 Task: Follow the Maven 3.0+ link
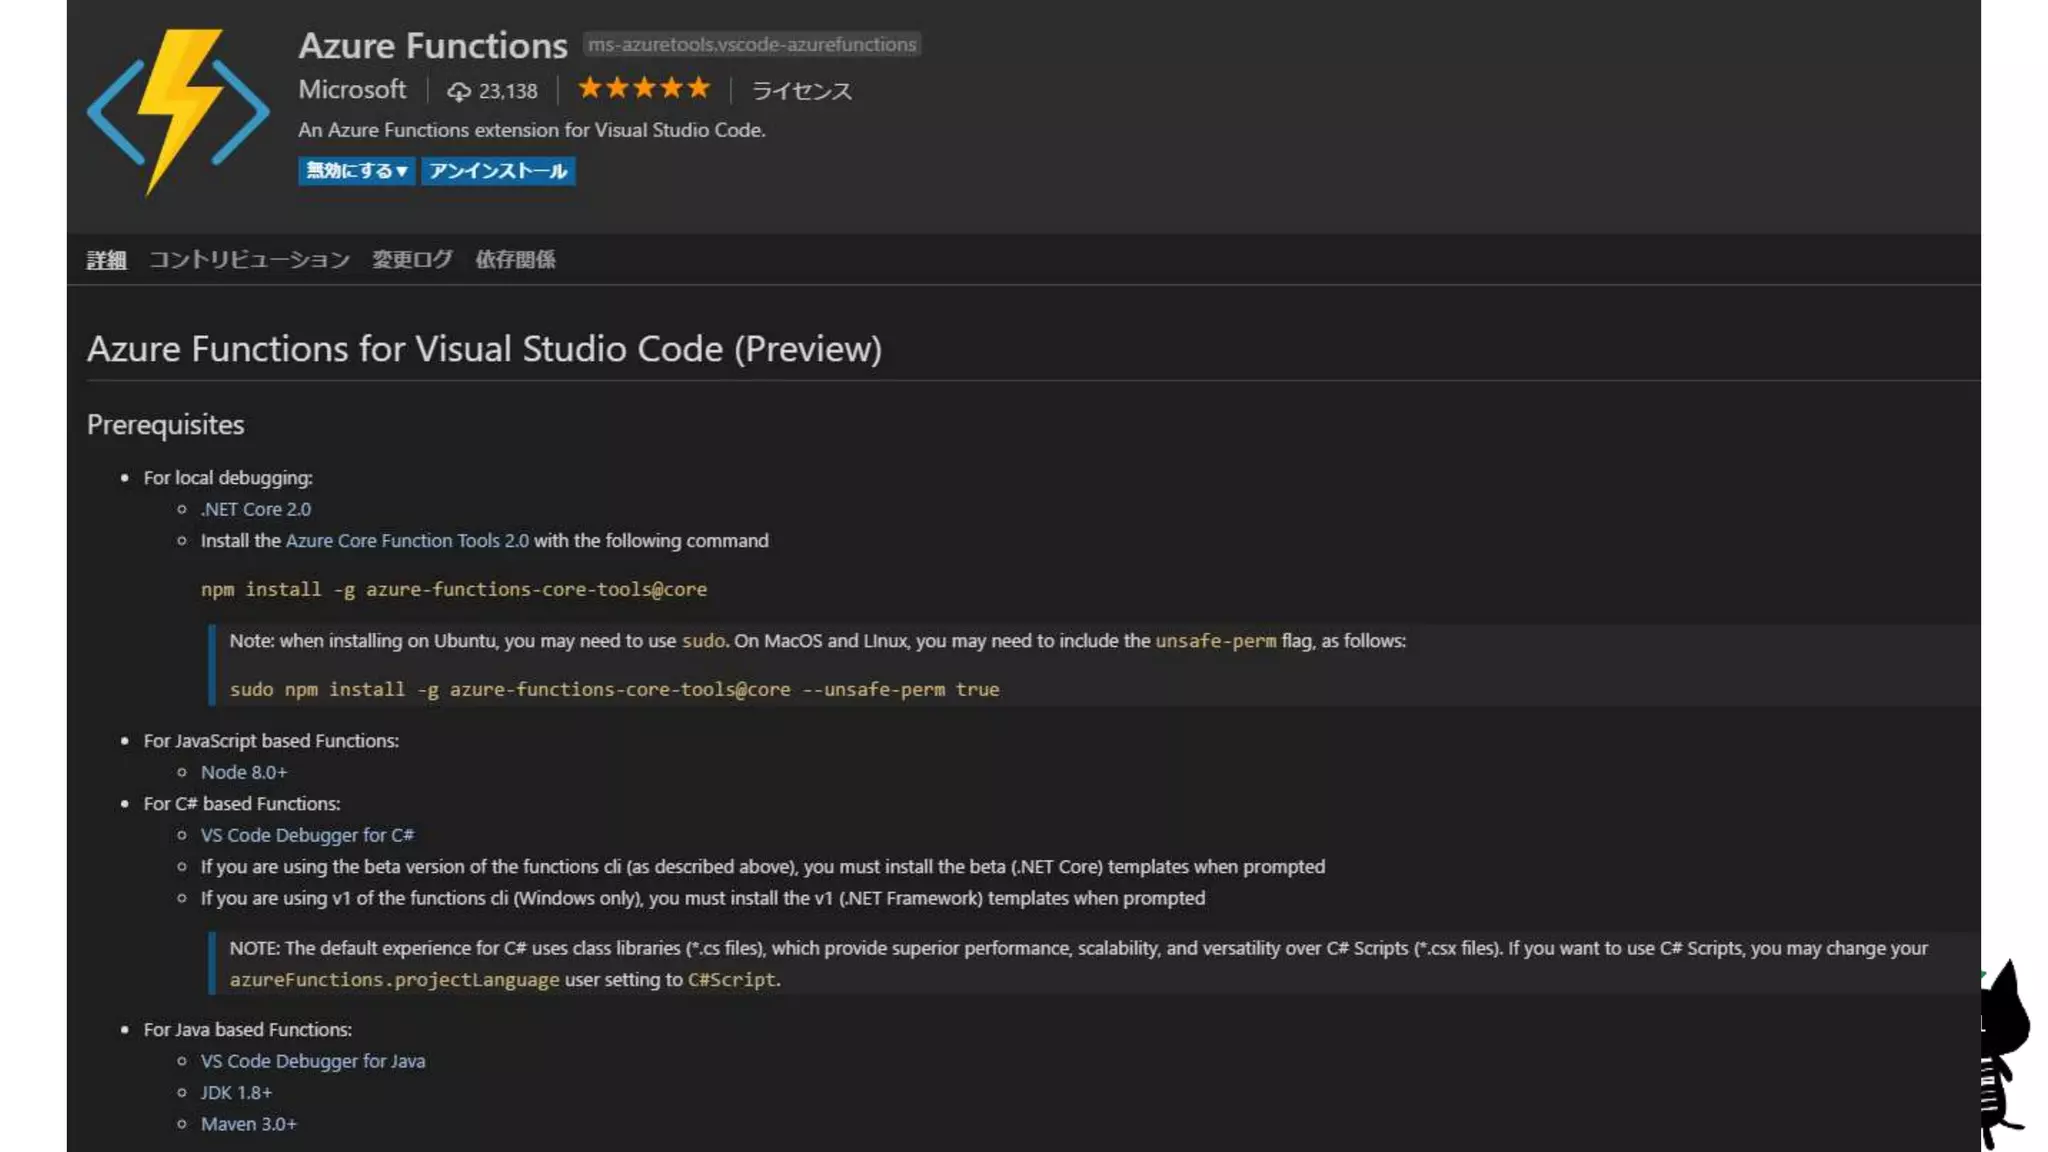coord(248,1124)
